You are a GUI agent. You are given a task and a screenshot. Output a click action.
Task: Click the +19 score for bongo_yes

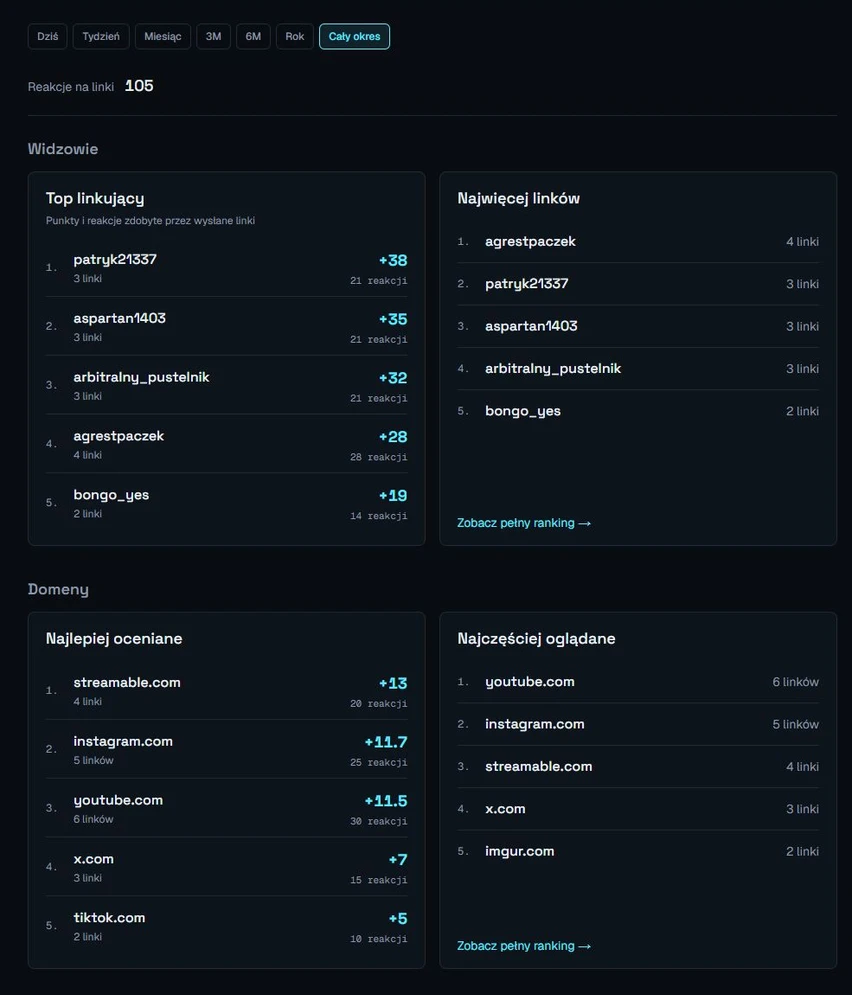click(x=393, y=496)
